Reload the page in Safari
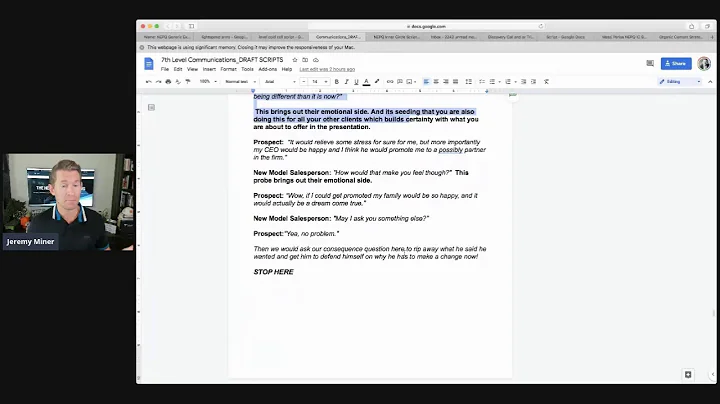Image resolution: width=720 pixels, height=404 pixels. tap(540, 26)
